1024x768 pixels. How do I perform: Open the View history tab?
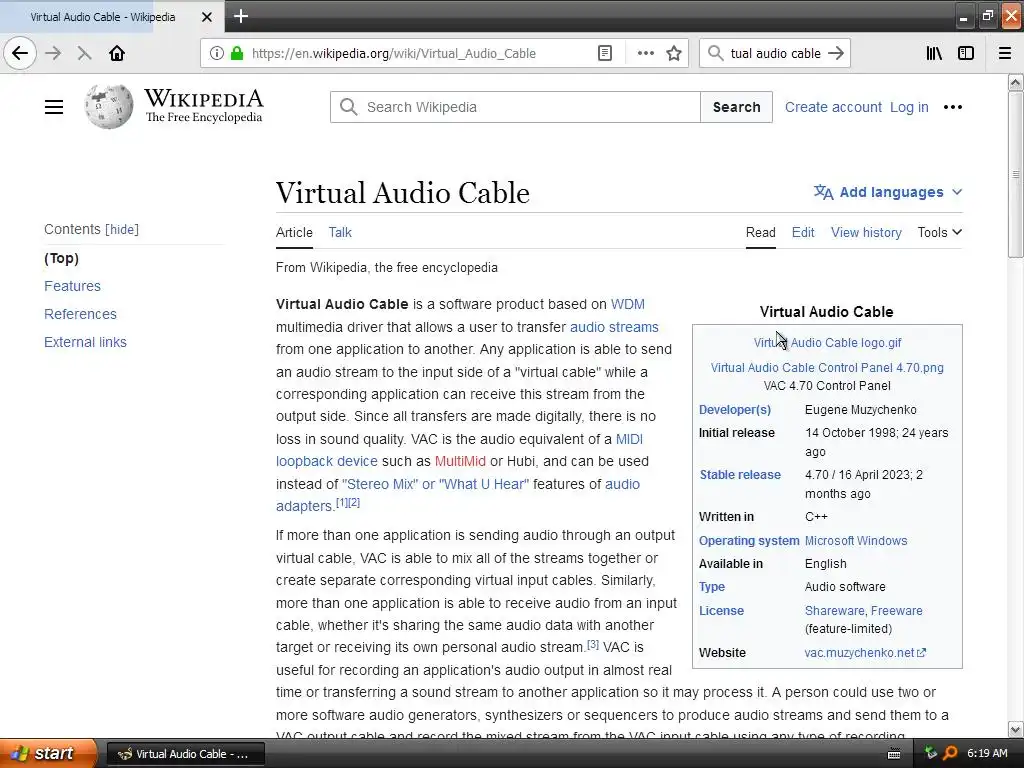pos(866,232)
